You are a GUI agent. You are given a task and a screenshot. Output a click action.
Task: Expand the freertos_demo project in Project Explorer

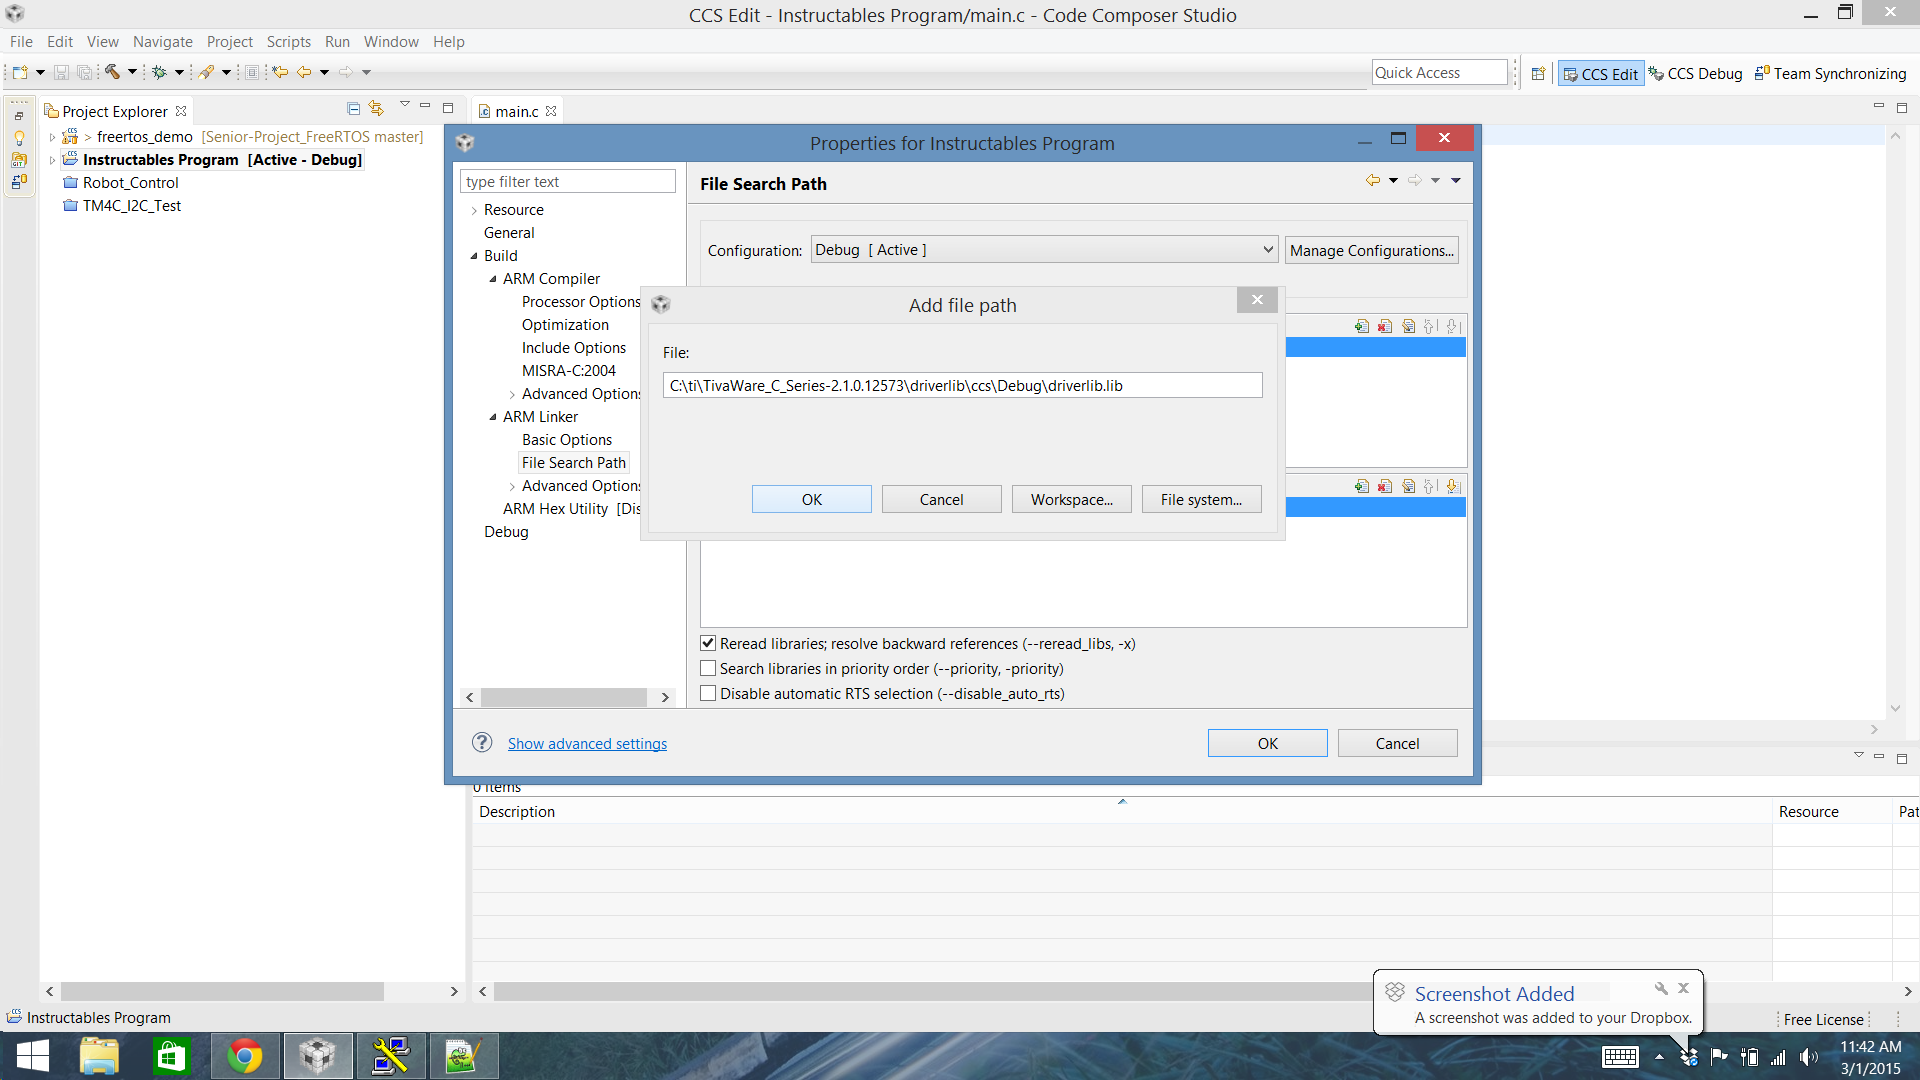(x=52, y=137)
